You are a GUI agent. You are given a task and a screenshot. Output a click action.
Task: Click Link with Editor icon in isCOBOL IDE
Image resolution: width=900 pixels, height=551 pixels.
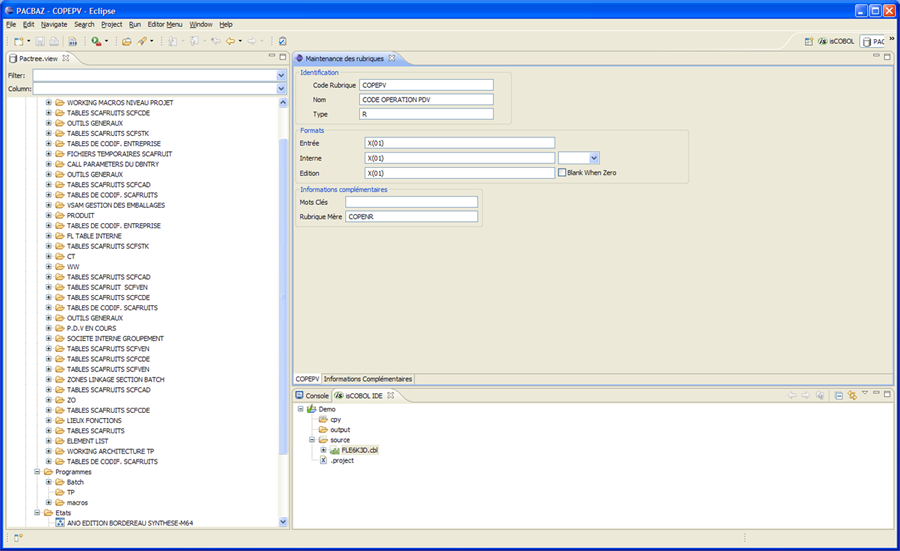click(x=852, y=396)
